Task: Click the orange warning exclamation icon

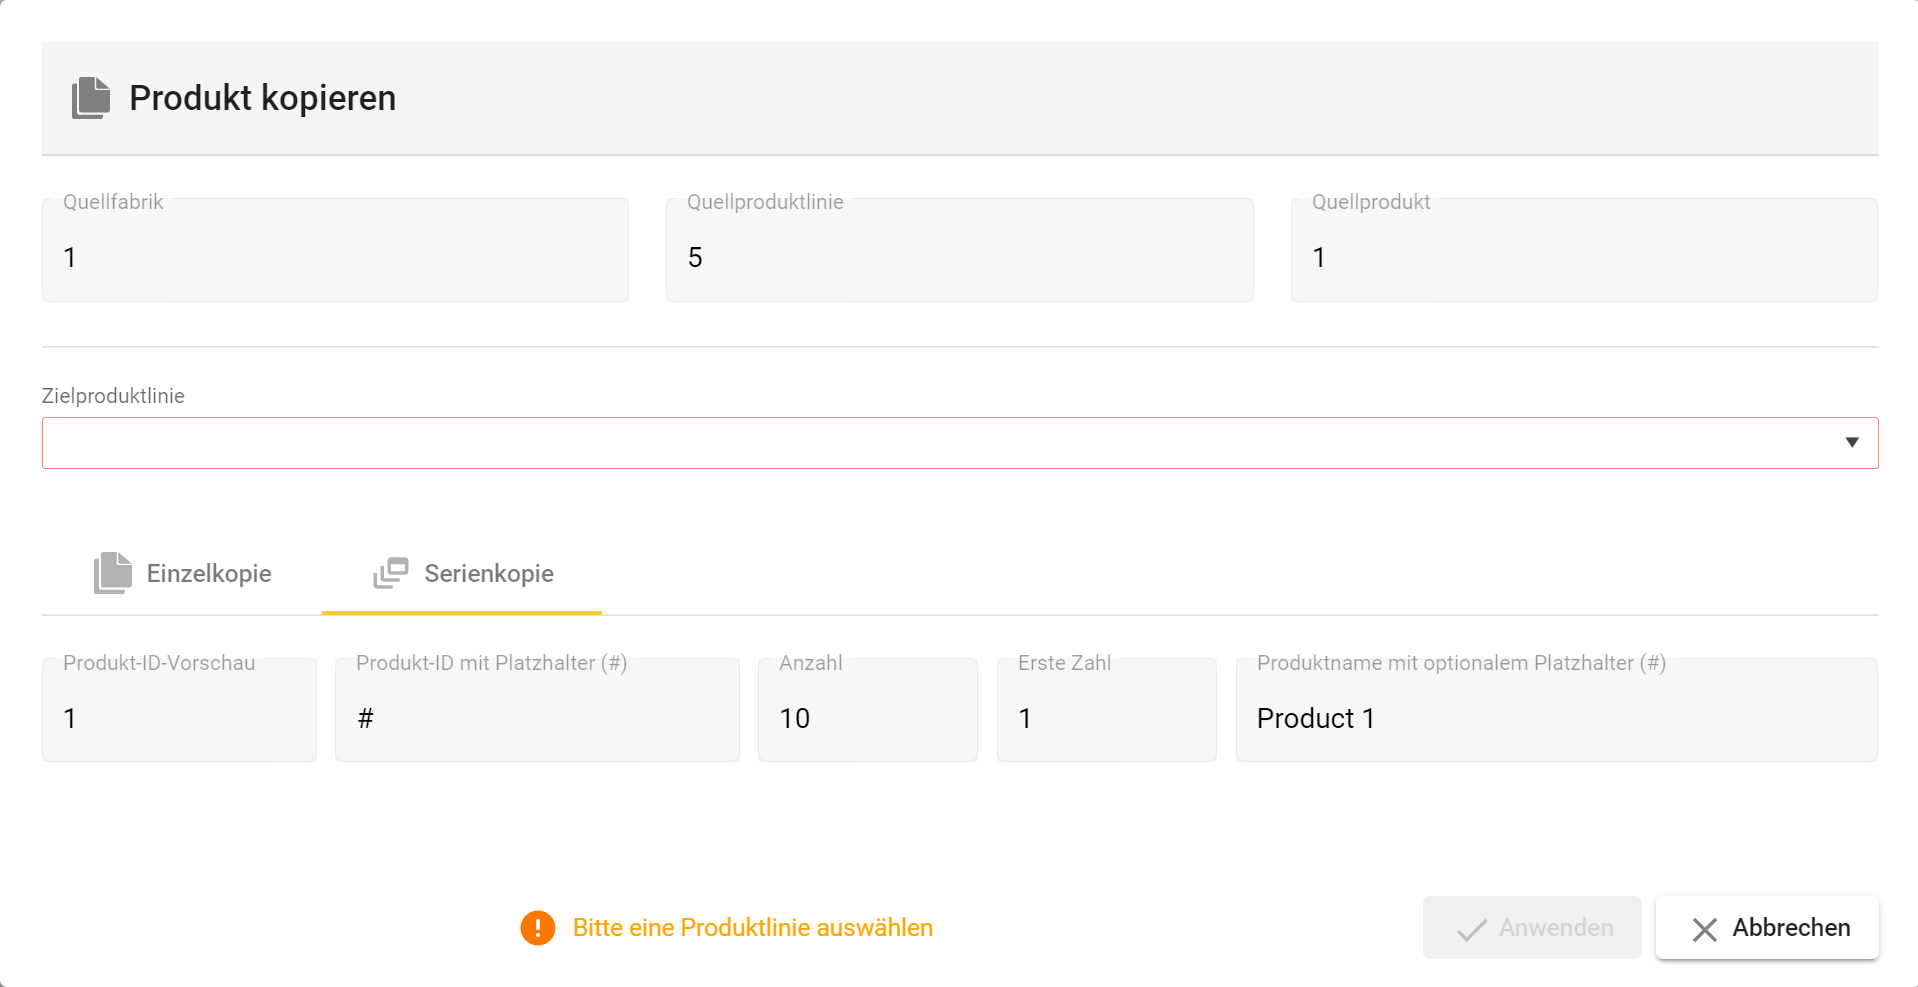Action: tap(538, 928)
